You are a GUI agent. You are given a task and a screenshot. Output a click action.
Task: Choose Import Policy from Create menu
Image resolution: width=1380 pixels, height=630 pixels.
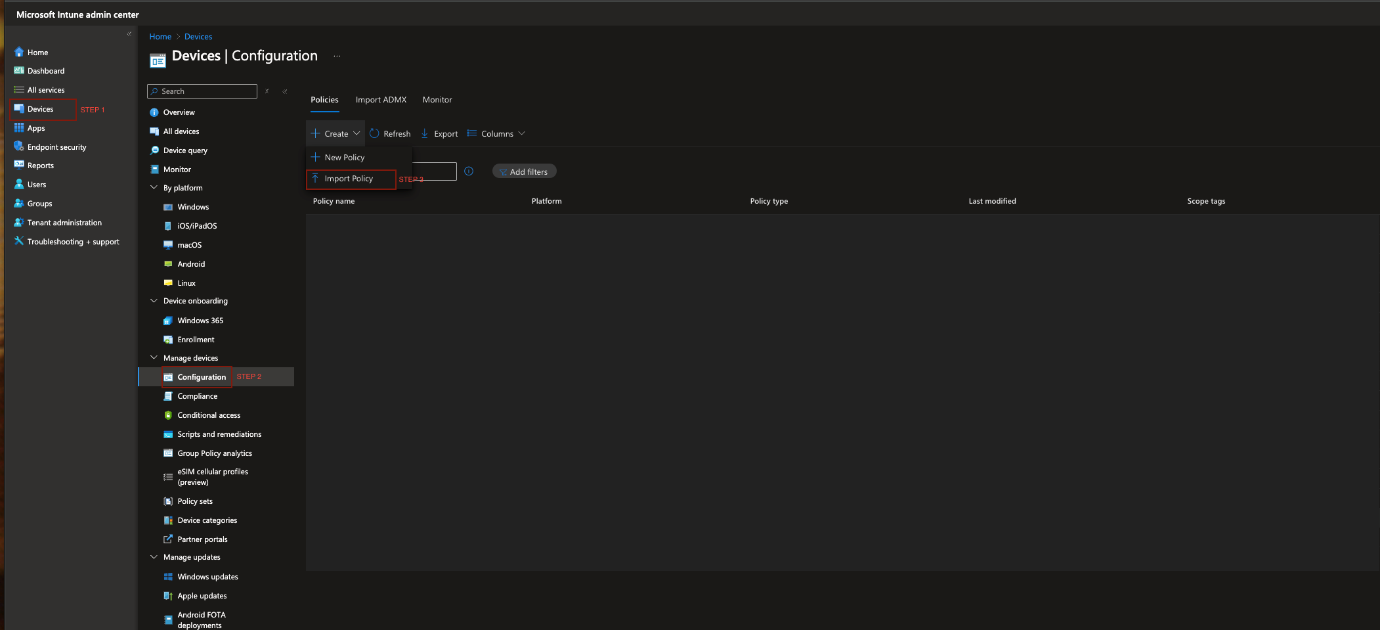[352, 179]
